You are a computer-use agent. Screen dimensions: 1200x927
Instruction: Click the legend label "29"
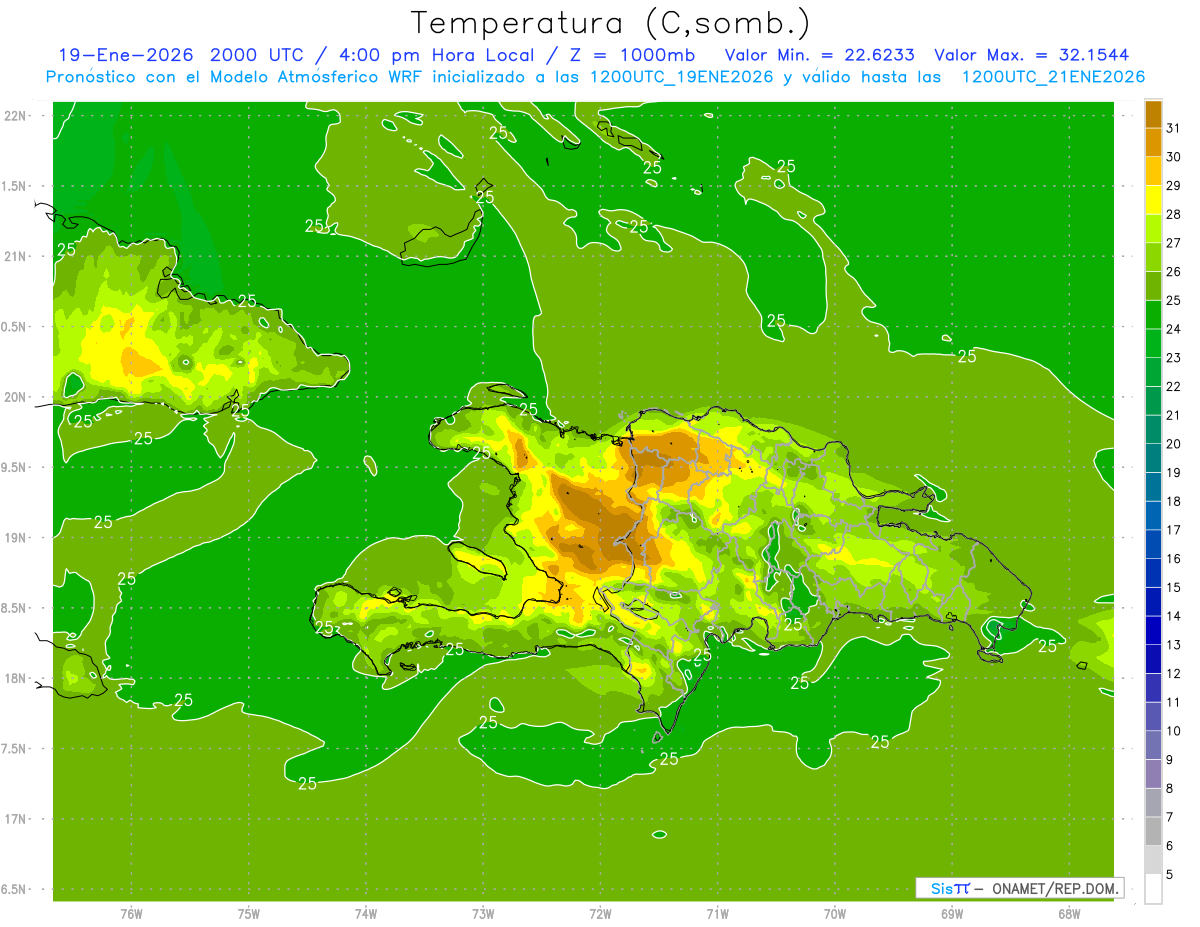tap(1174, 185)
